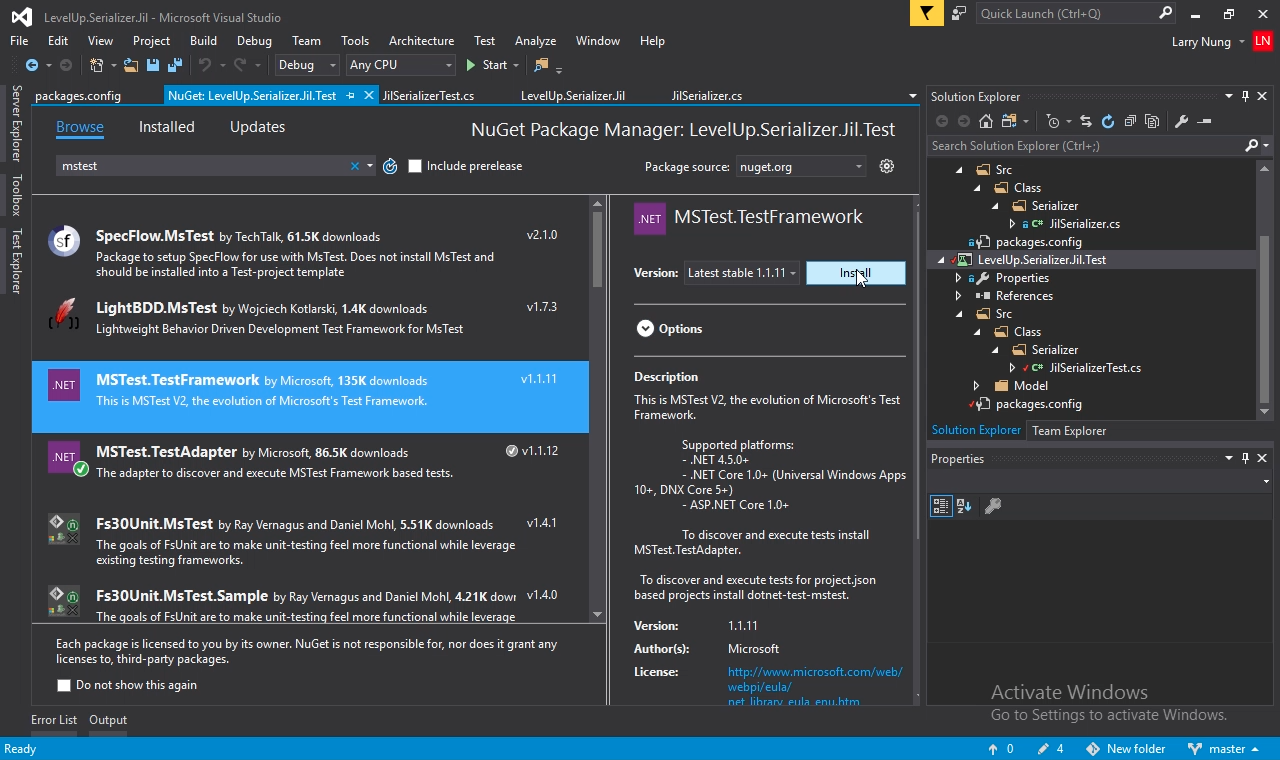Open the Version Latest stable 1.1.11 dropdown
Screen dimensions: 1280x760
click(x=741, y=273)
